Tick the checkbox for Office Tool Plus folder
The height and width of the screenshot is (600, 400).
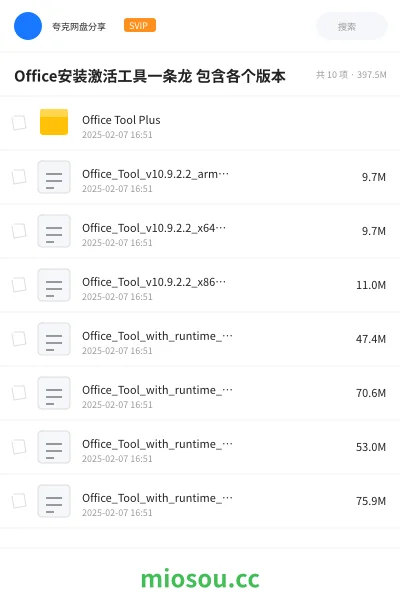coord(19,123)
